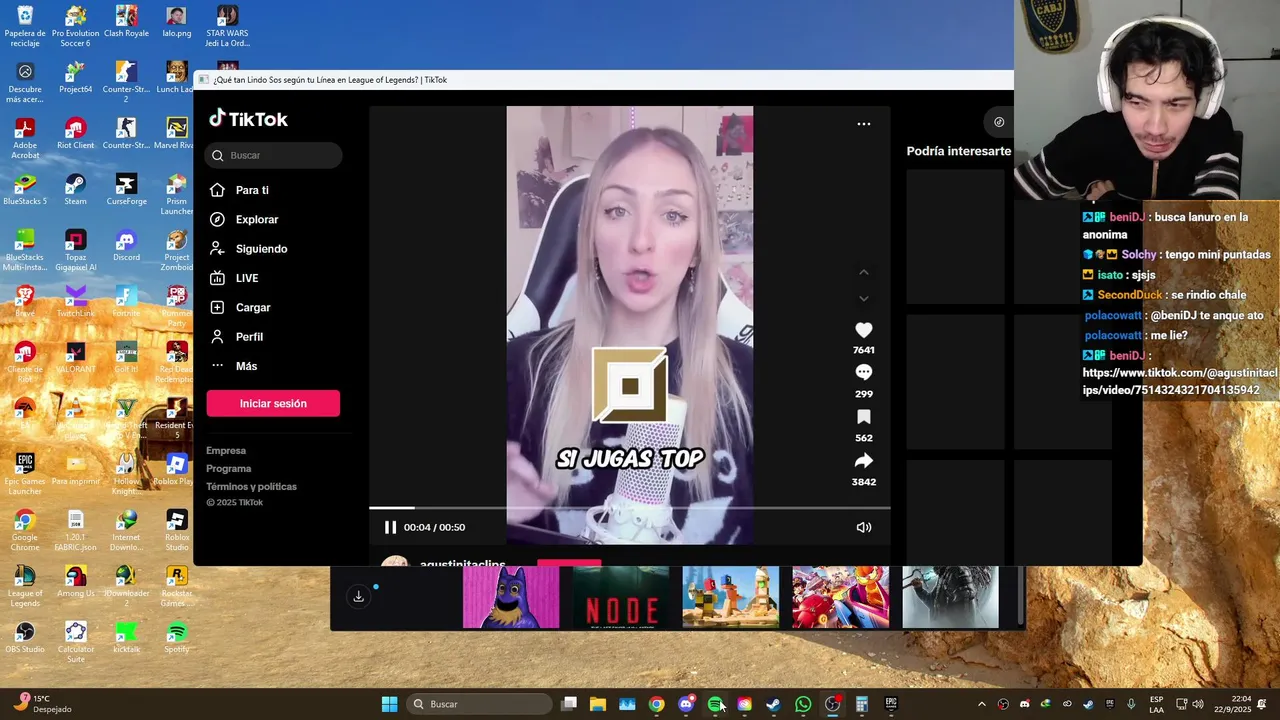Open CurseForge desktop icon
The image size is (1280, 720).
tap(126, 189)
